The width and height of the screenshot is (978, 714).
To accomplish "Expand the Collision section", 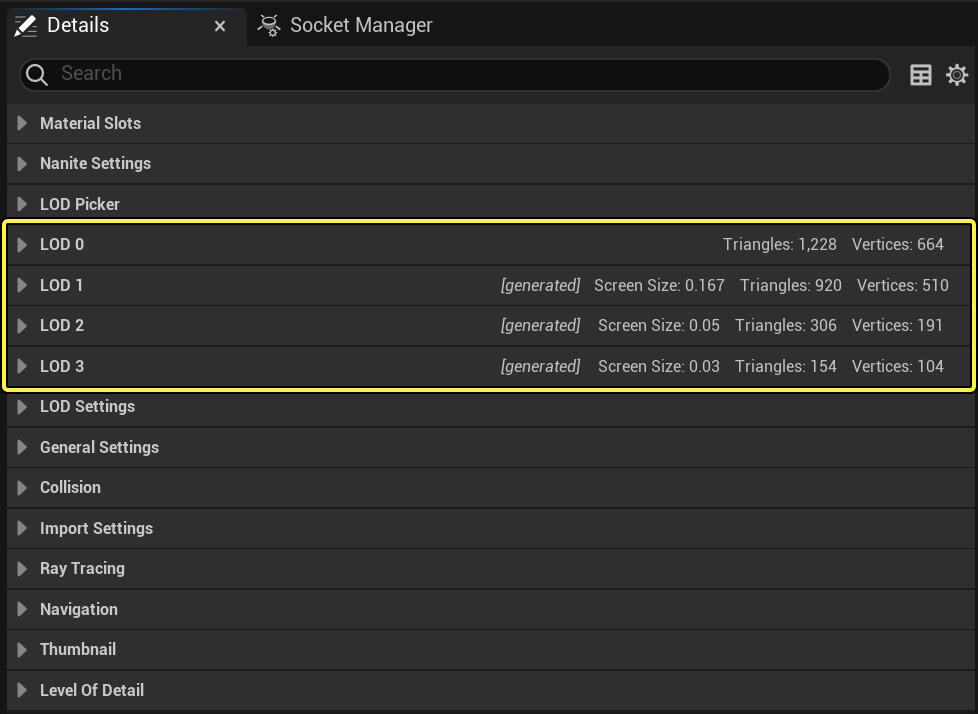I will (22, 487).
